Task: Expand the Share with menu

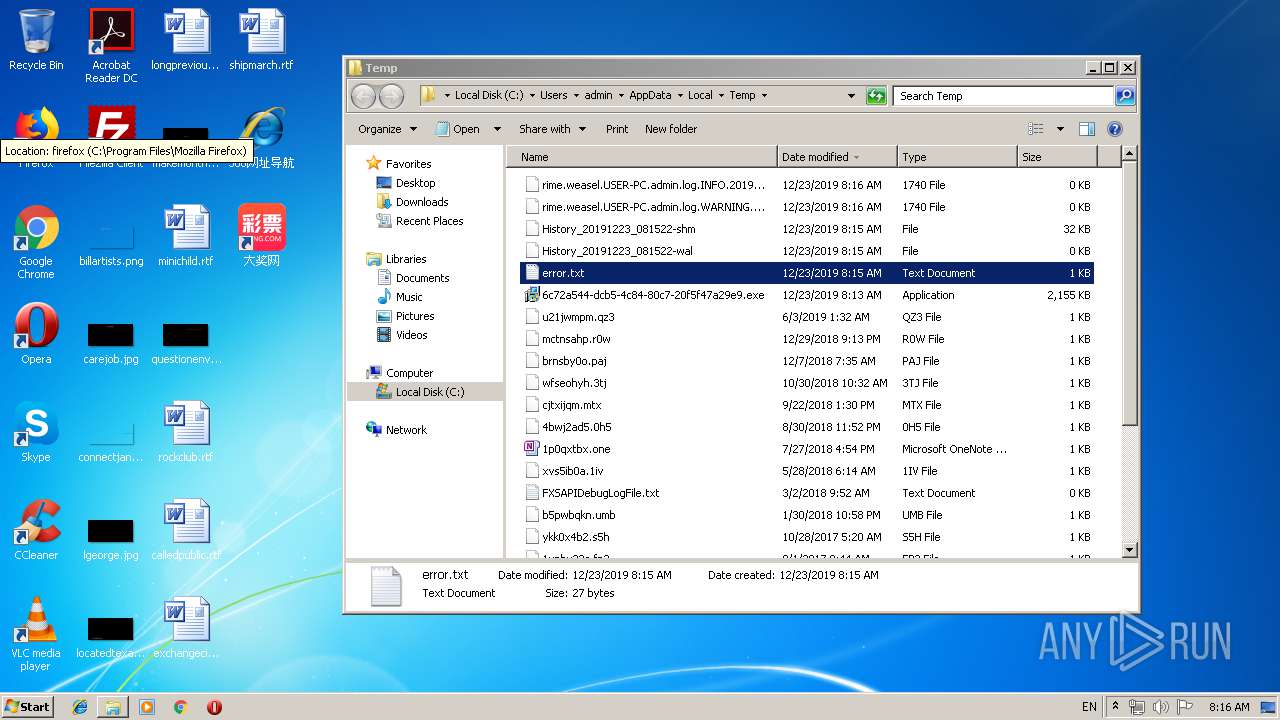Action: coord(551,129)
